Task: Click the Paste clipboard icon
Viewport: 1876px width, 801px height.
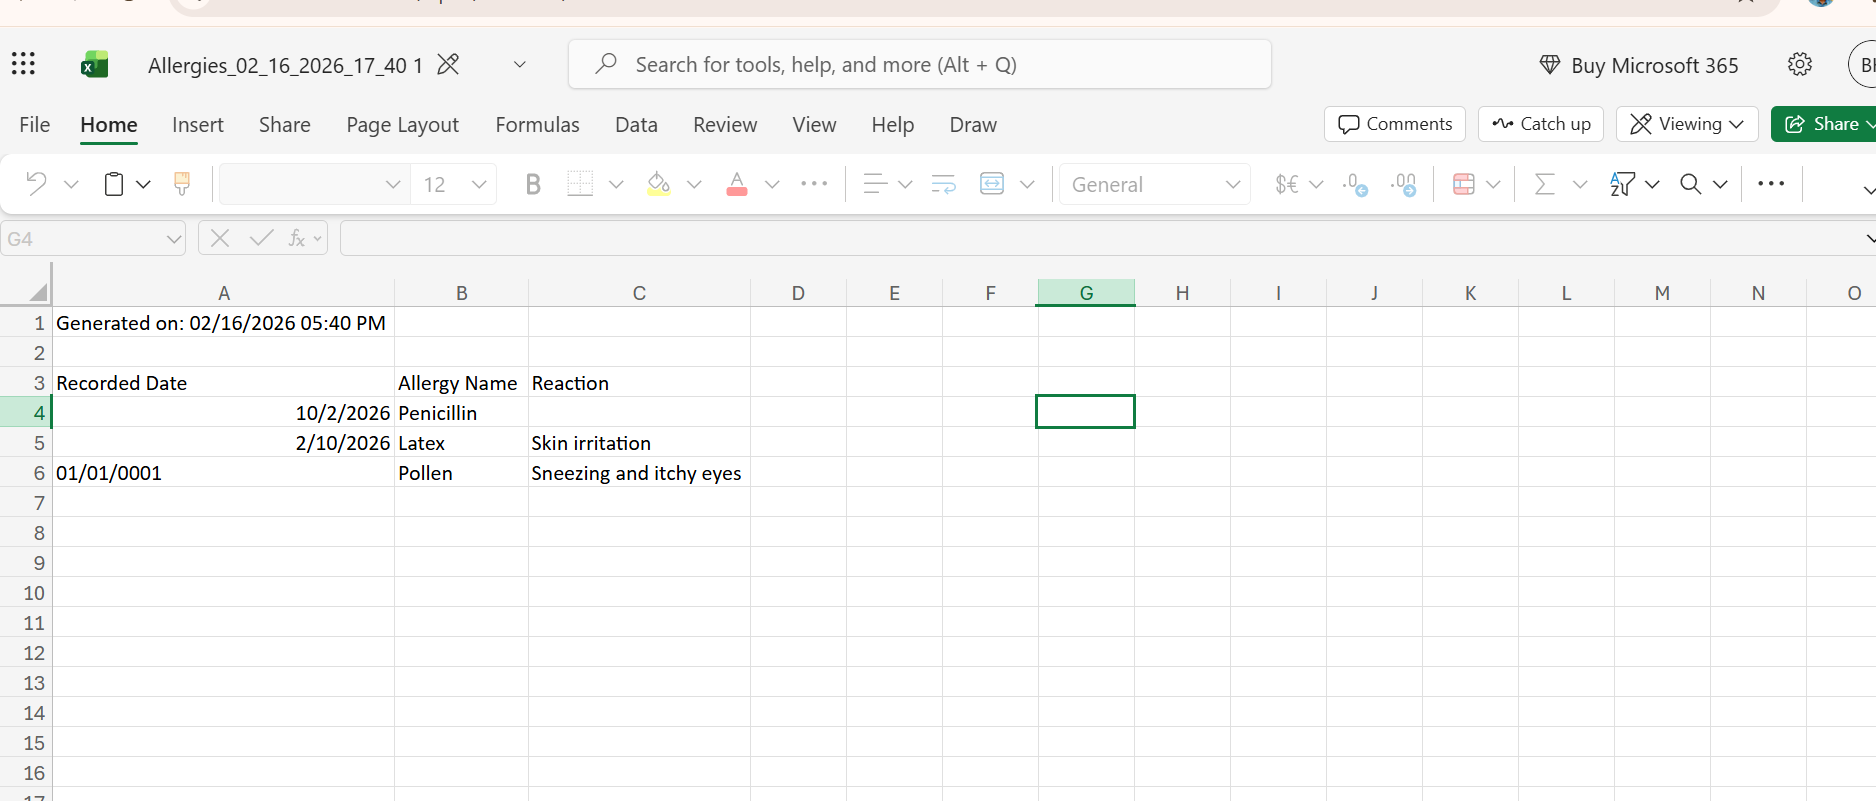Action: pos(114,184)
